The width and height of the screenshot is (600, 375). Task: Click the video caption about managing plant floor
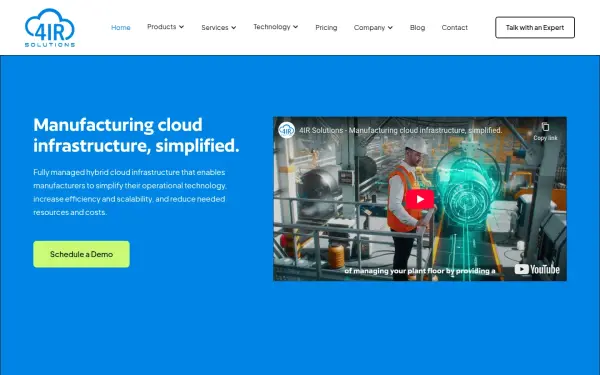point(419,271)
